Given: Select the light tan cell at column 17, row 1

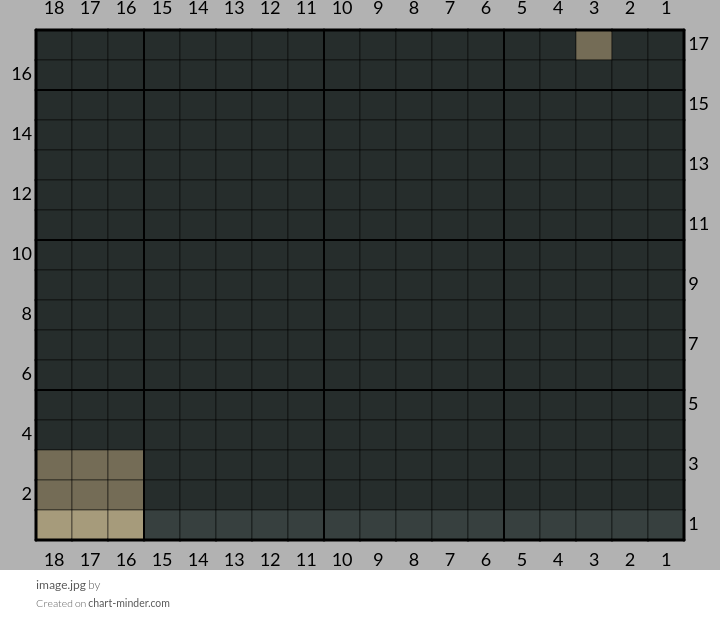Looking at the screenshot, I should (x=90, y=525).
